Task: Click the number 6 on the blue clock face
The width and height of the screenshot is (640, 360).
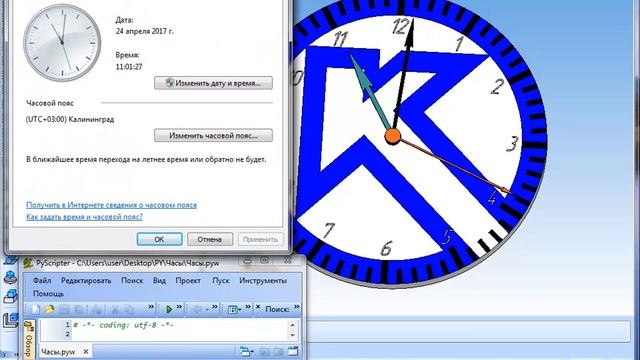Action: coord(387,248)
